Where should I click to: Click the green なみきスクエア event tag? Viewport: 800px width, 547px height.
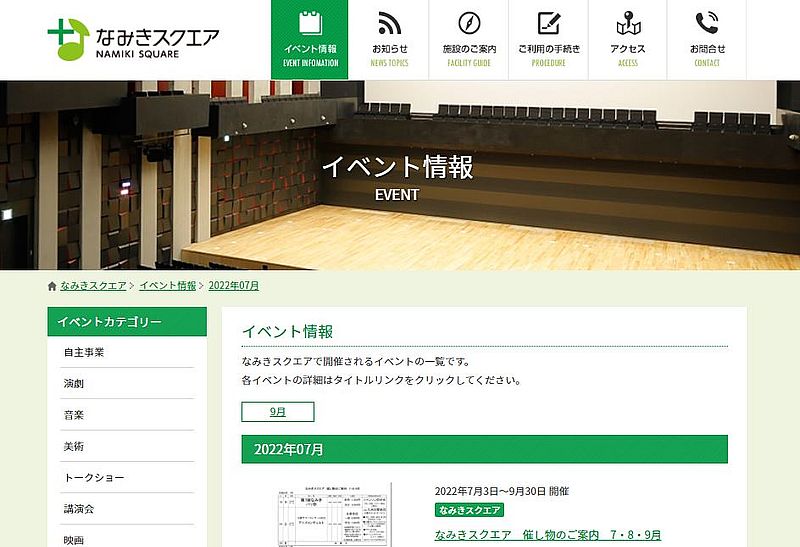coord(469,510)
